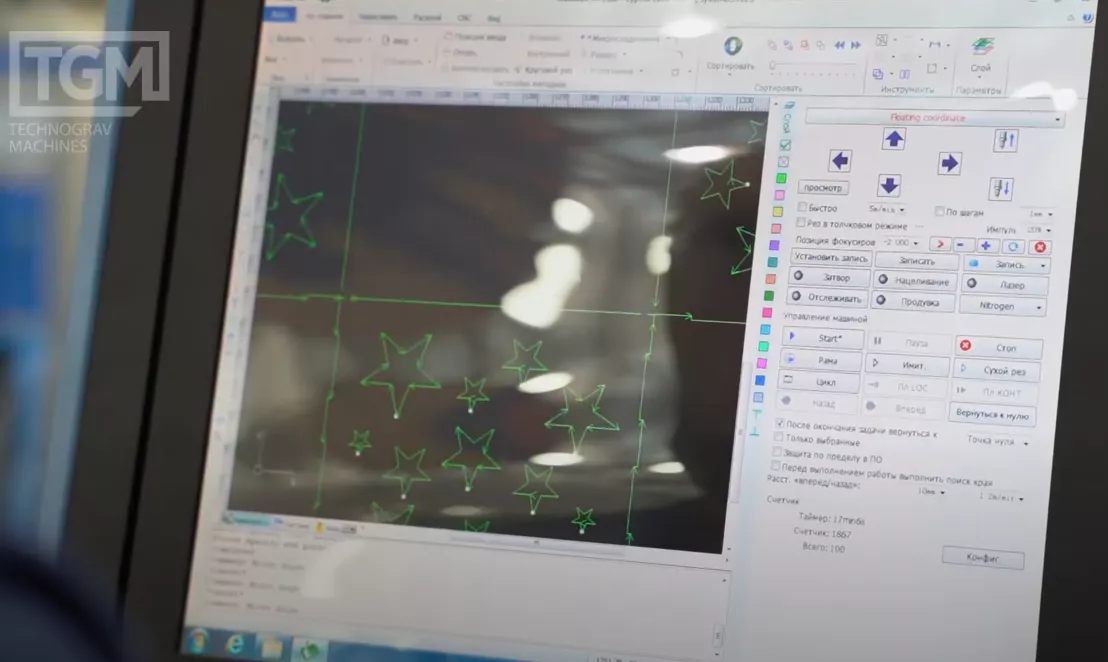This screenshot has height=662, width=1108.
Task: Check the Только выбранные option
Action: tap(779, 438)
